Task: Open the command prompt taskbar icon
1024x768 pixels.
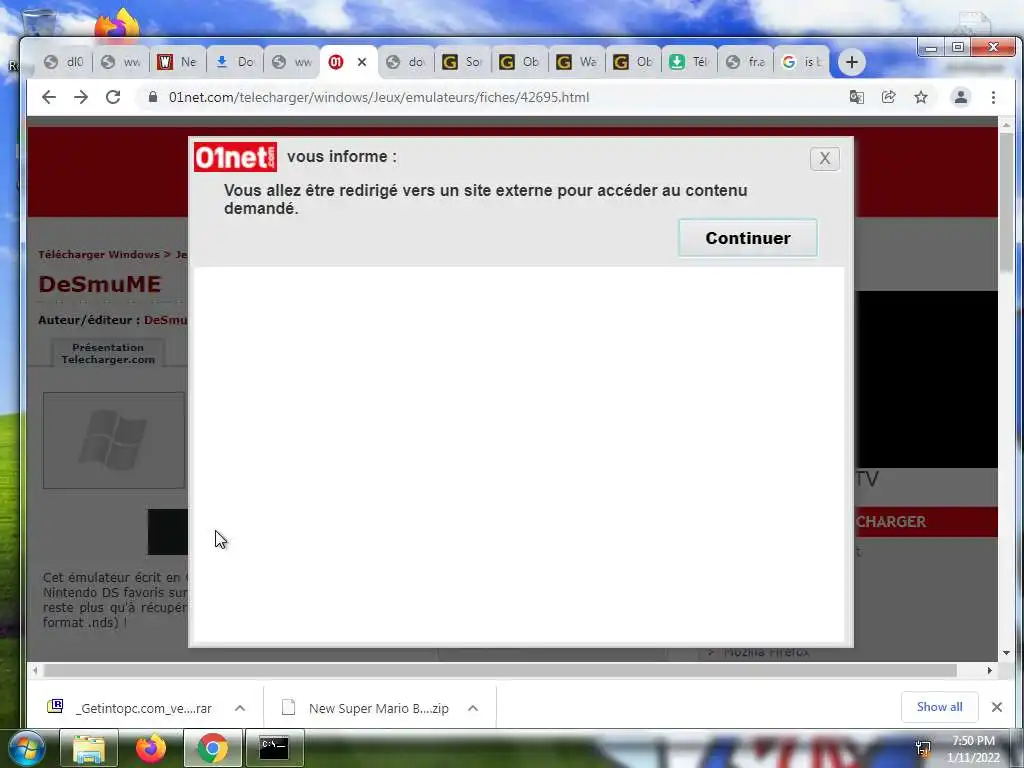Action: click(274, 748)
